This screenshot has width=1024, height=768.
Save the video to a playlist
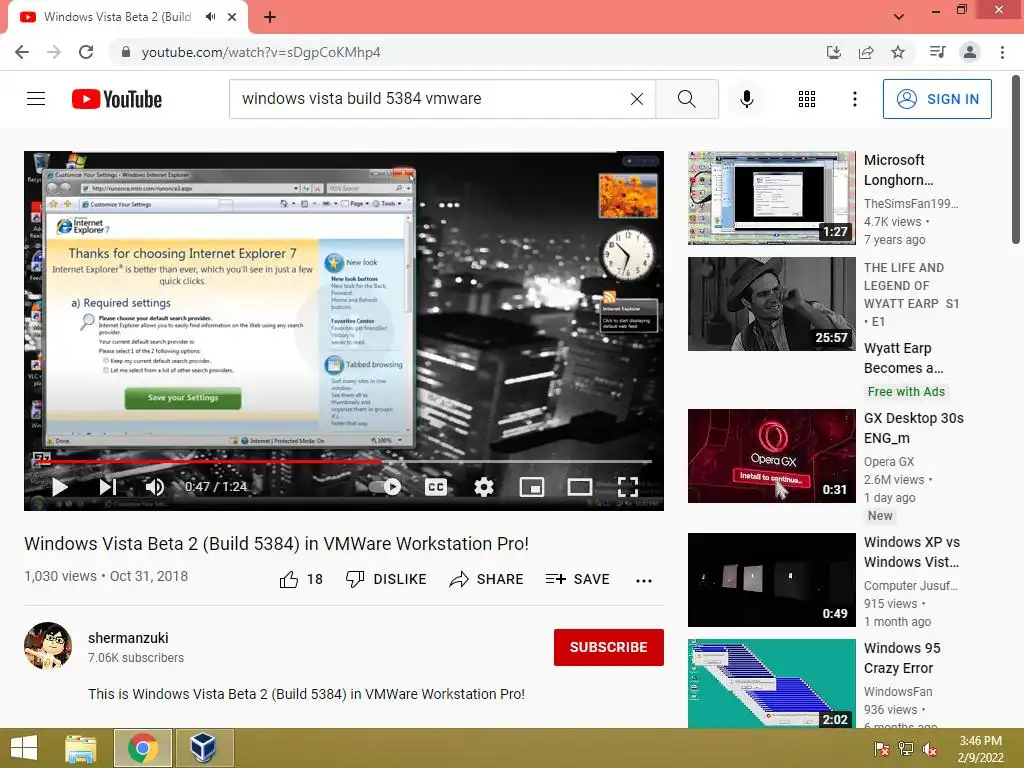tap(577, 579)
